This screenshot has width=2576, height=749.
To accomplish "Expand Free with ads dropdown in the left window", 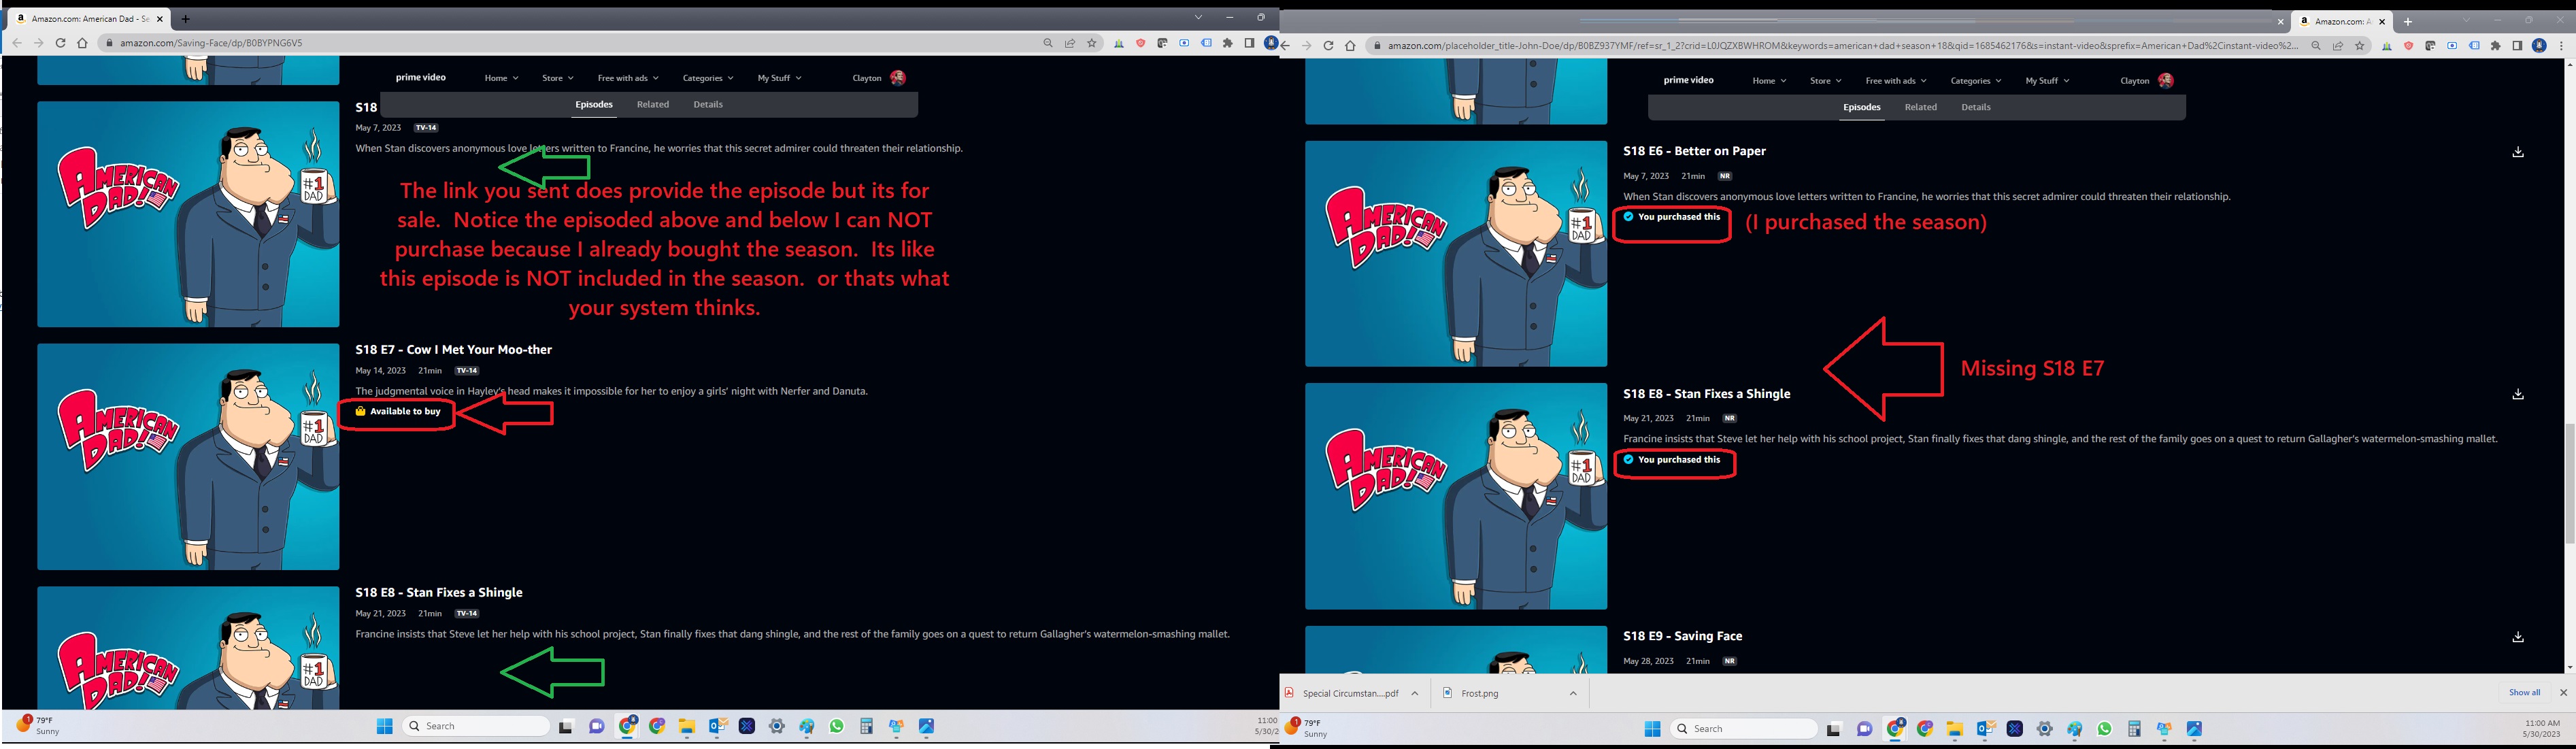I will tap(628, 78).
